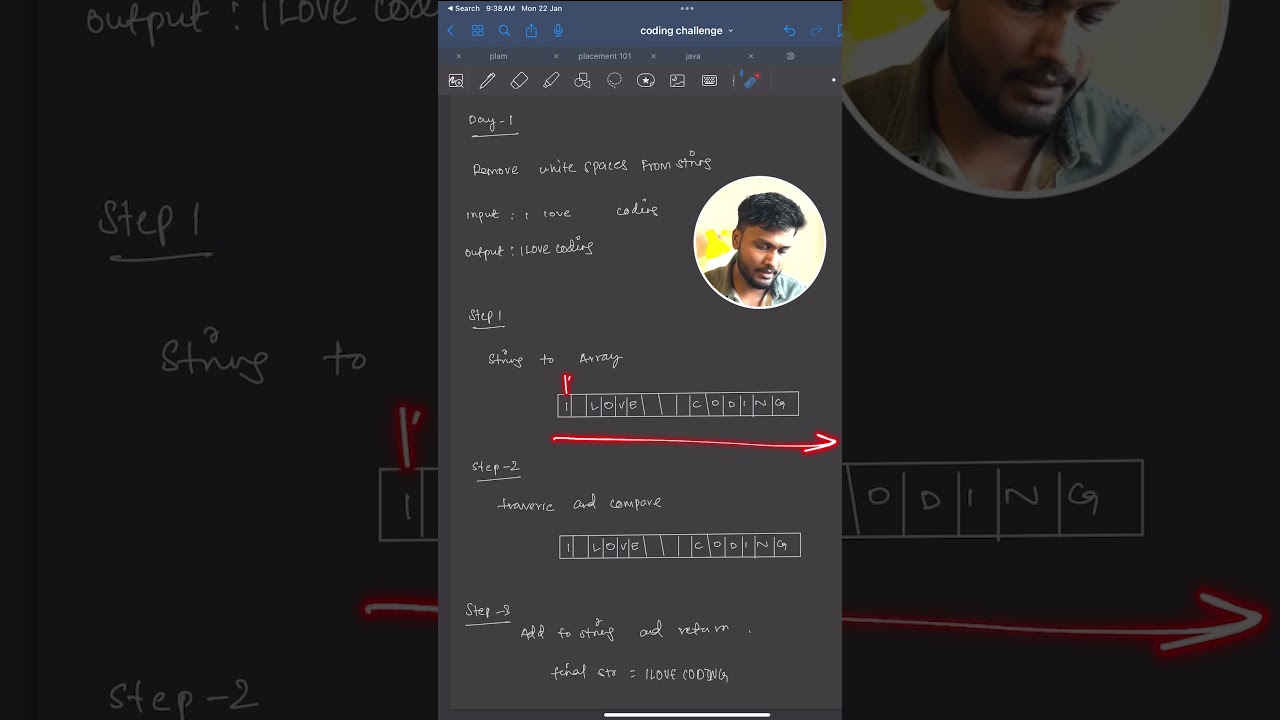This screenshot has width=1280, height=720.
Task: Tap the round presenter video overlay on the page
Action: [760, 242]
